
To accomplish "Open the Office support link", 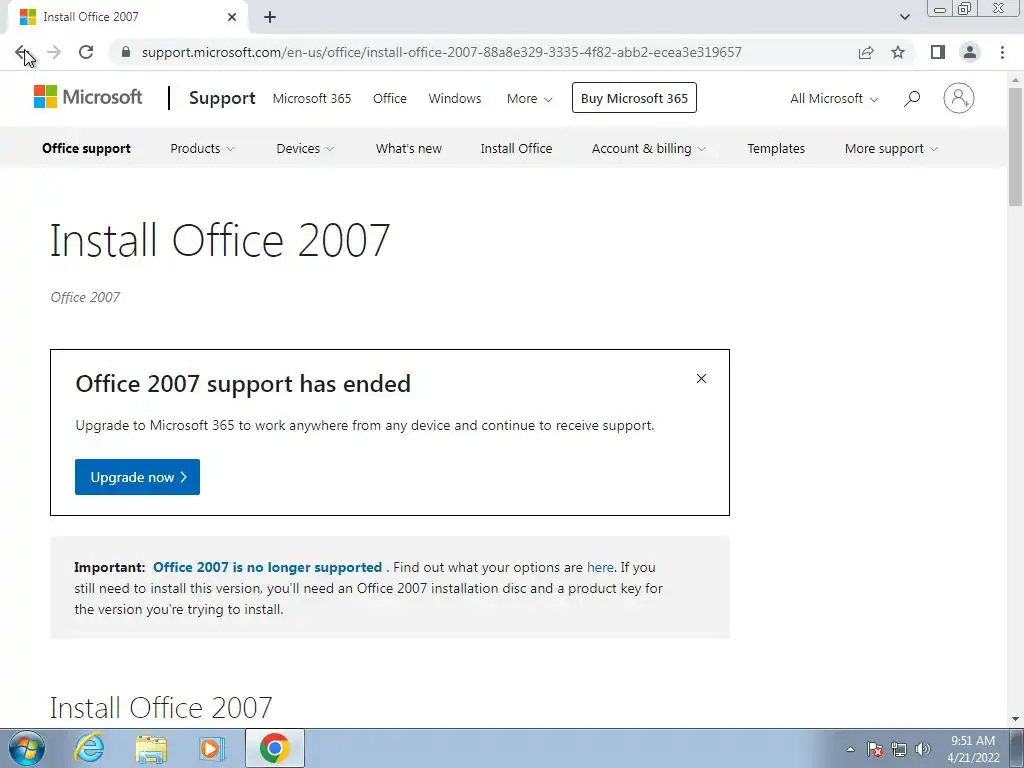I will click(x=86, y=149).
